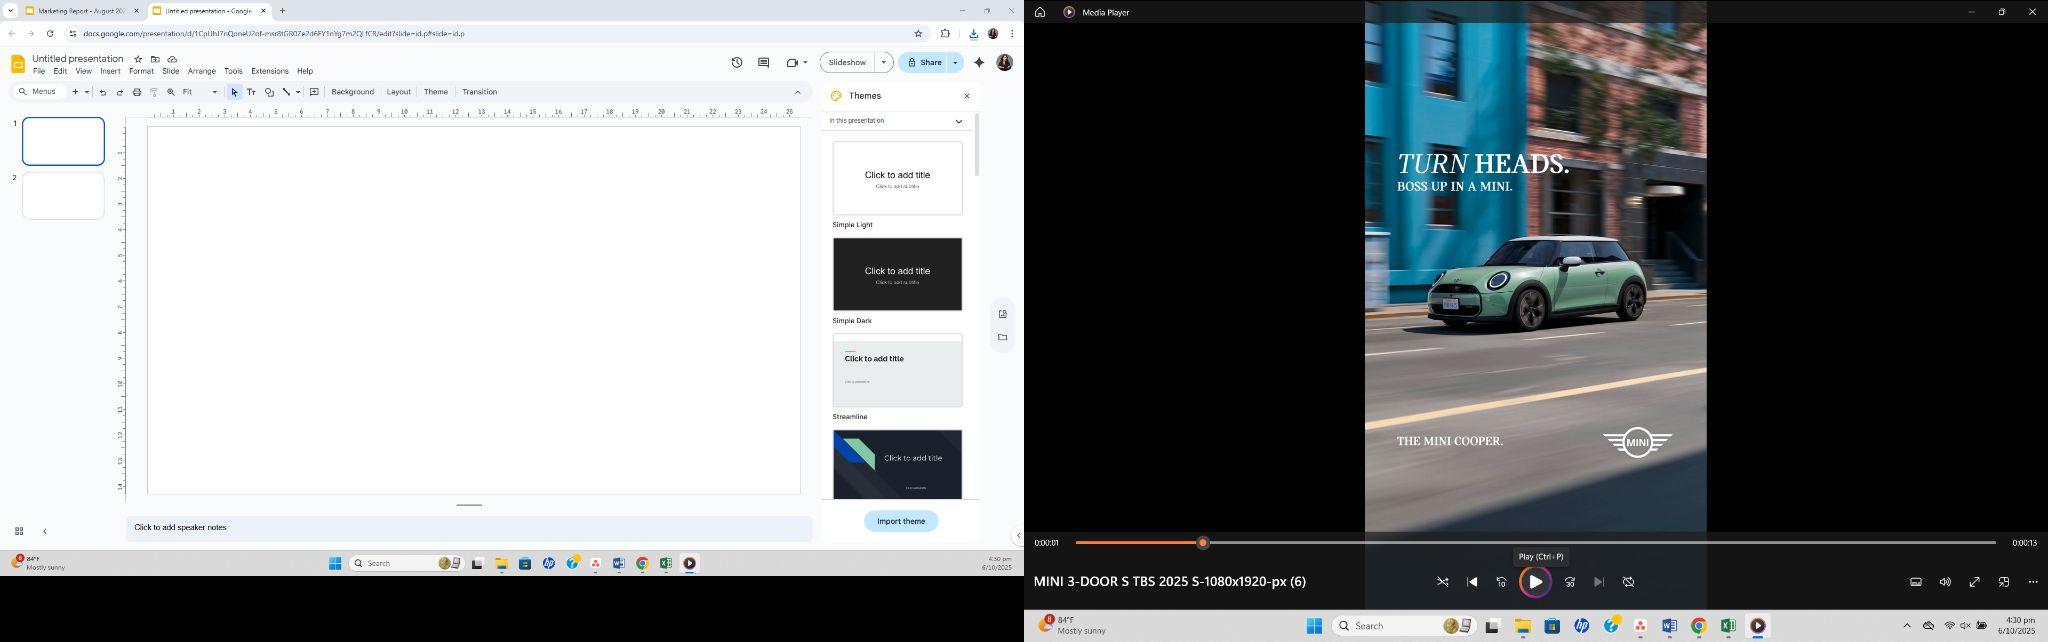Select the Simple Dark theme thumbnail

897,274
